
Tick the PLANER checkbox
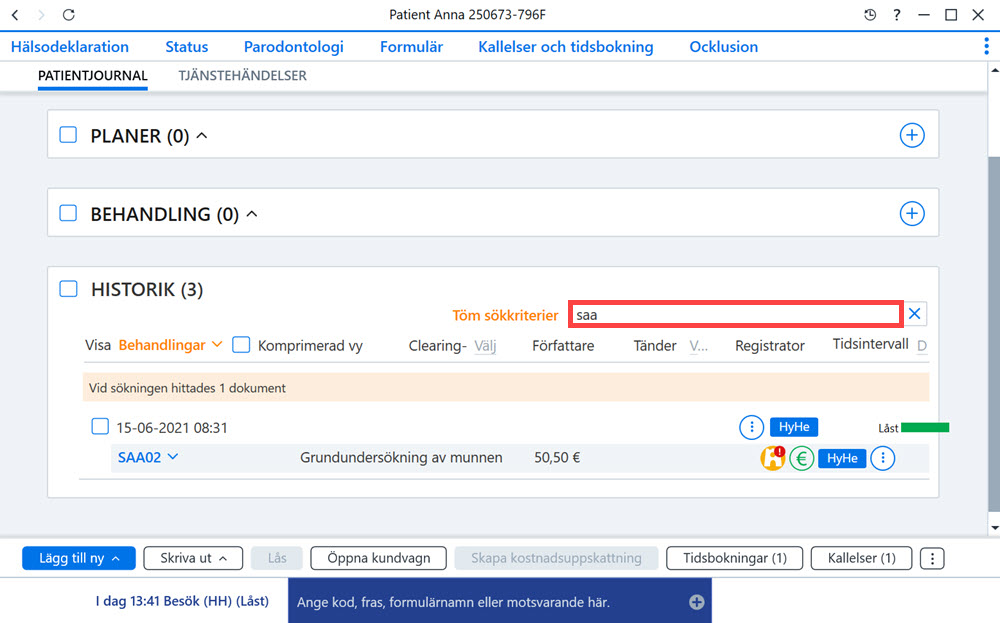coord(68,135)
